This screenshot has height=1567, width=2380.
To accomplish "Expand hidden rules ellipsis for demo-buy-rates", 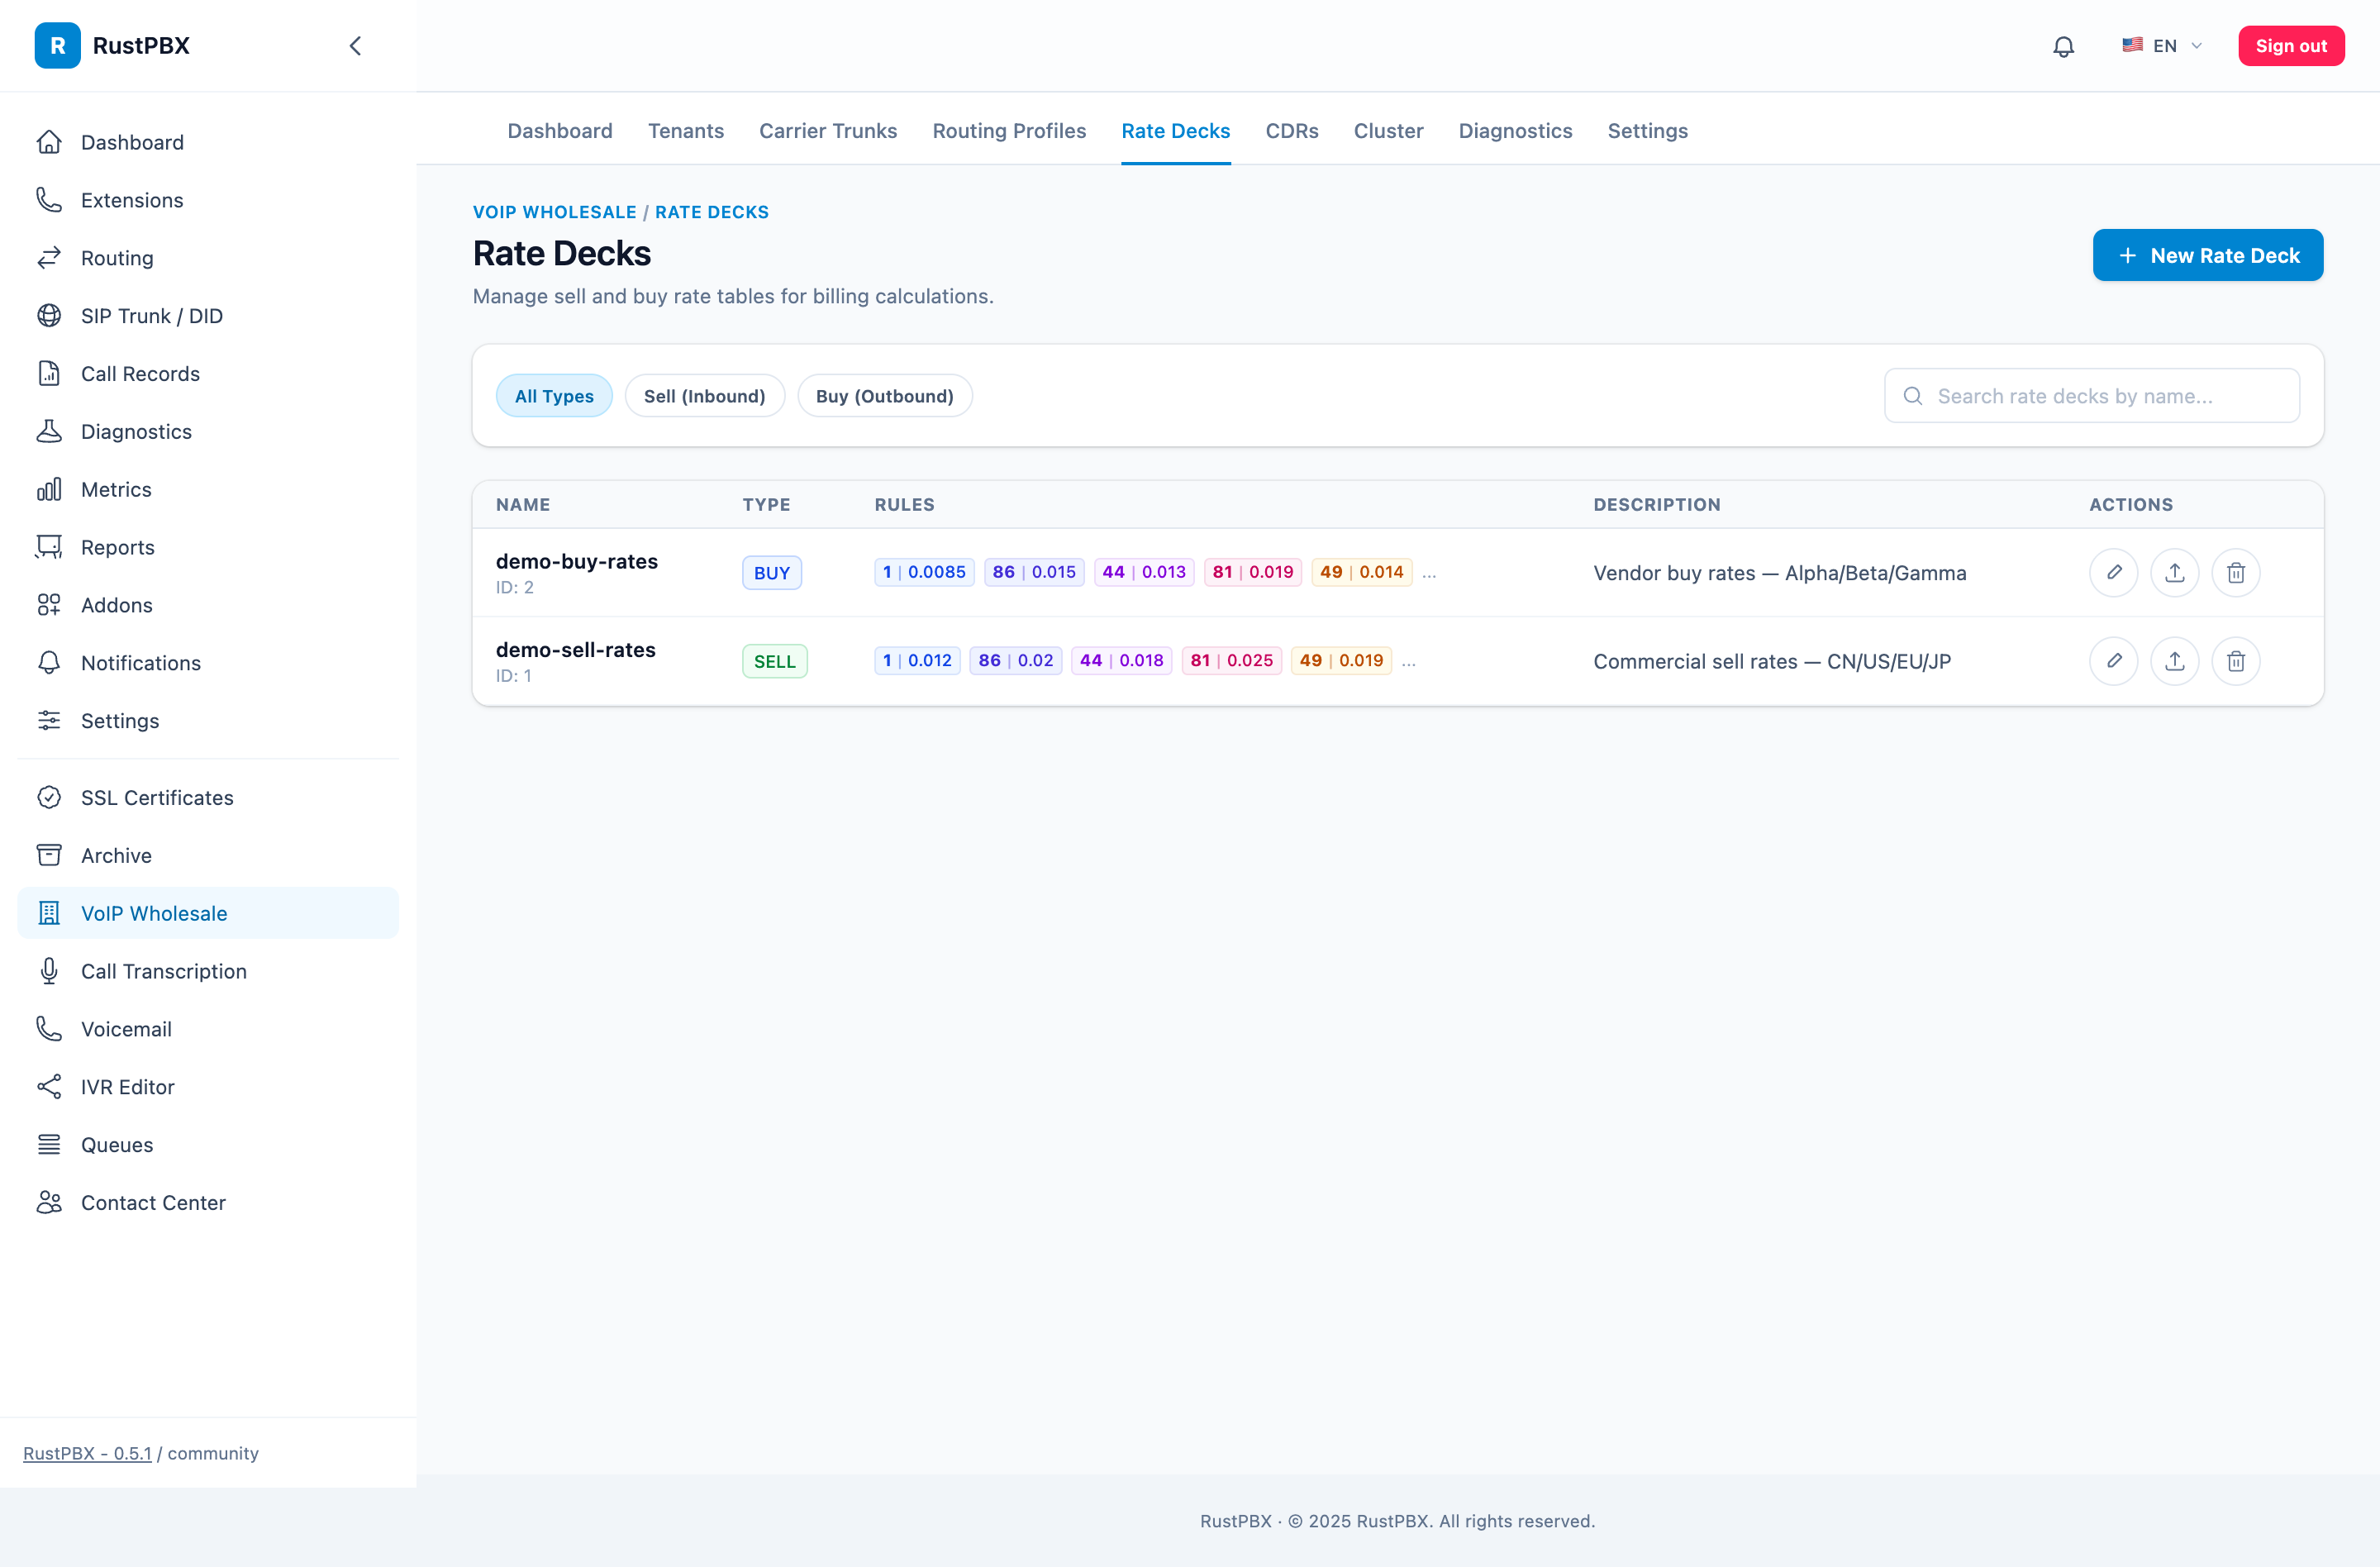I will [x=1429, y=574].
